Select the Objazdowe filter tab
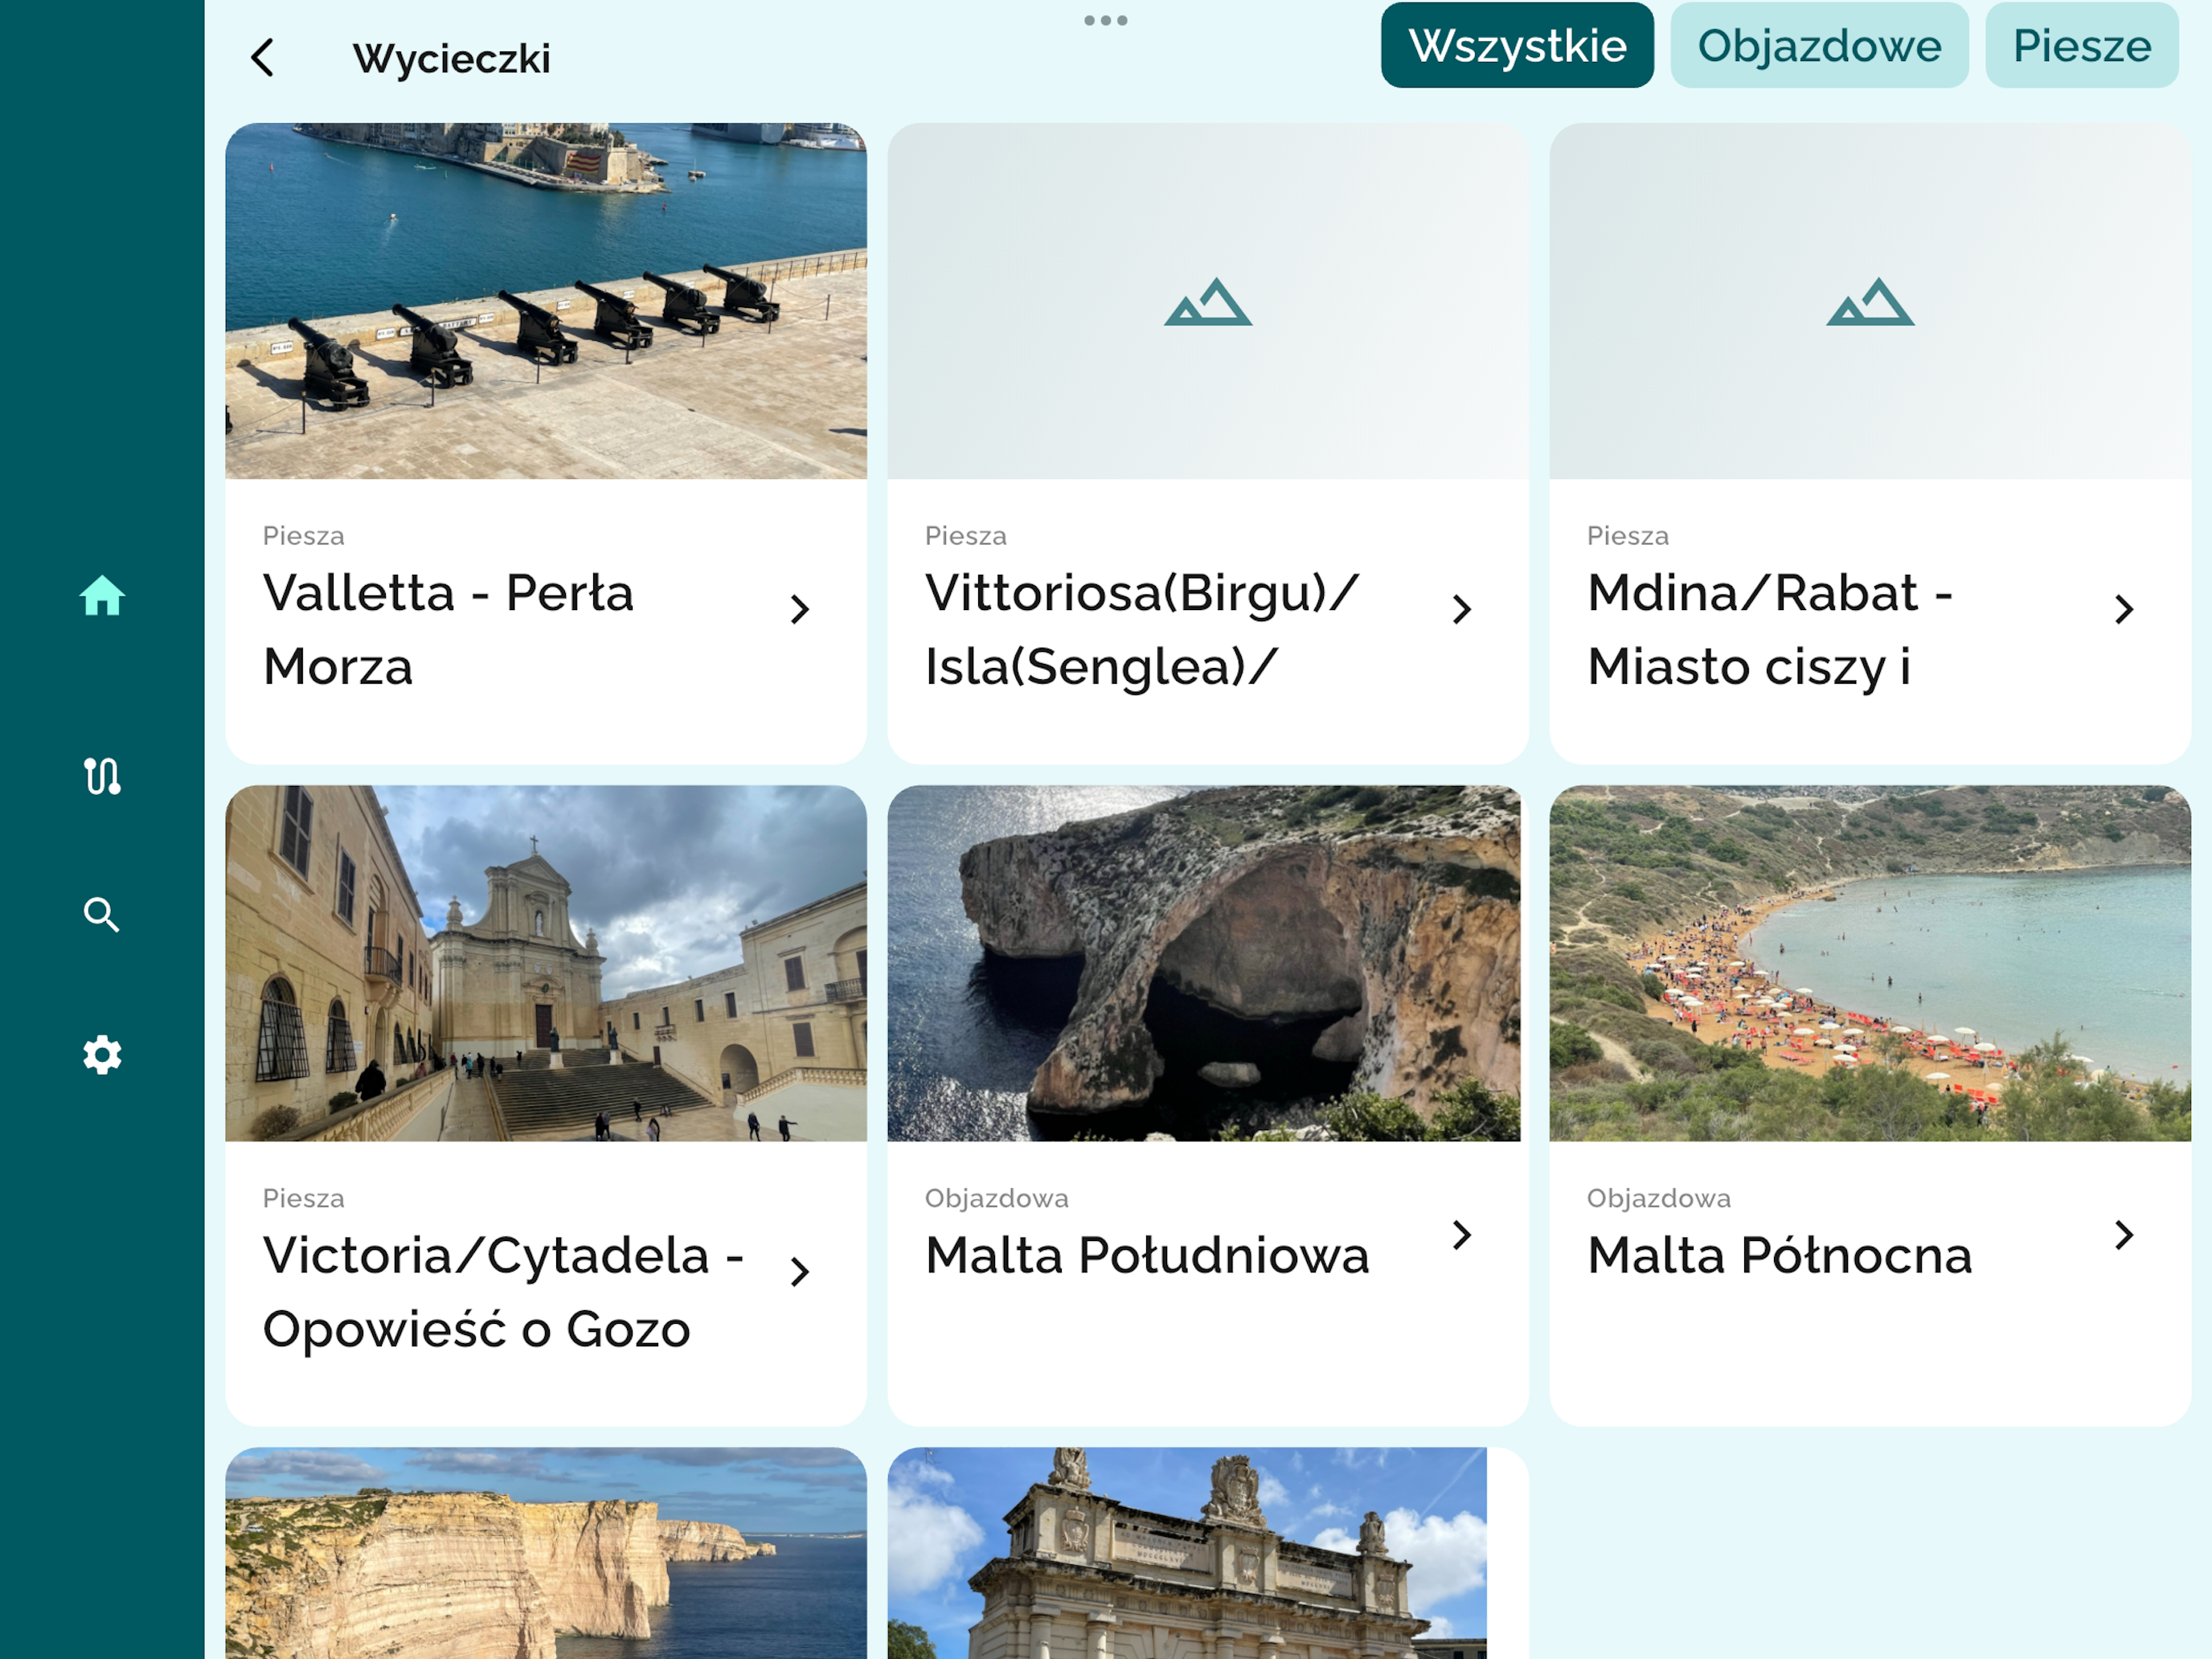 pyautogui.click(x=1819, y=45)
